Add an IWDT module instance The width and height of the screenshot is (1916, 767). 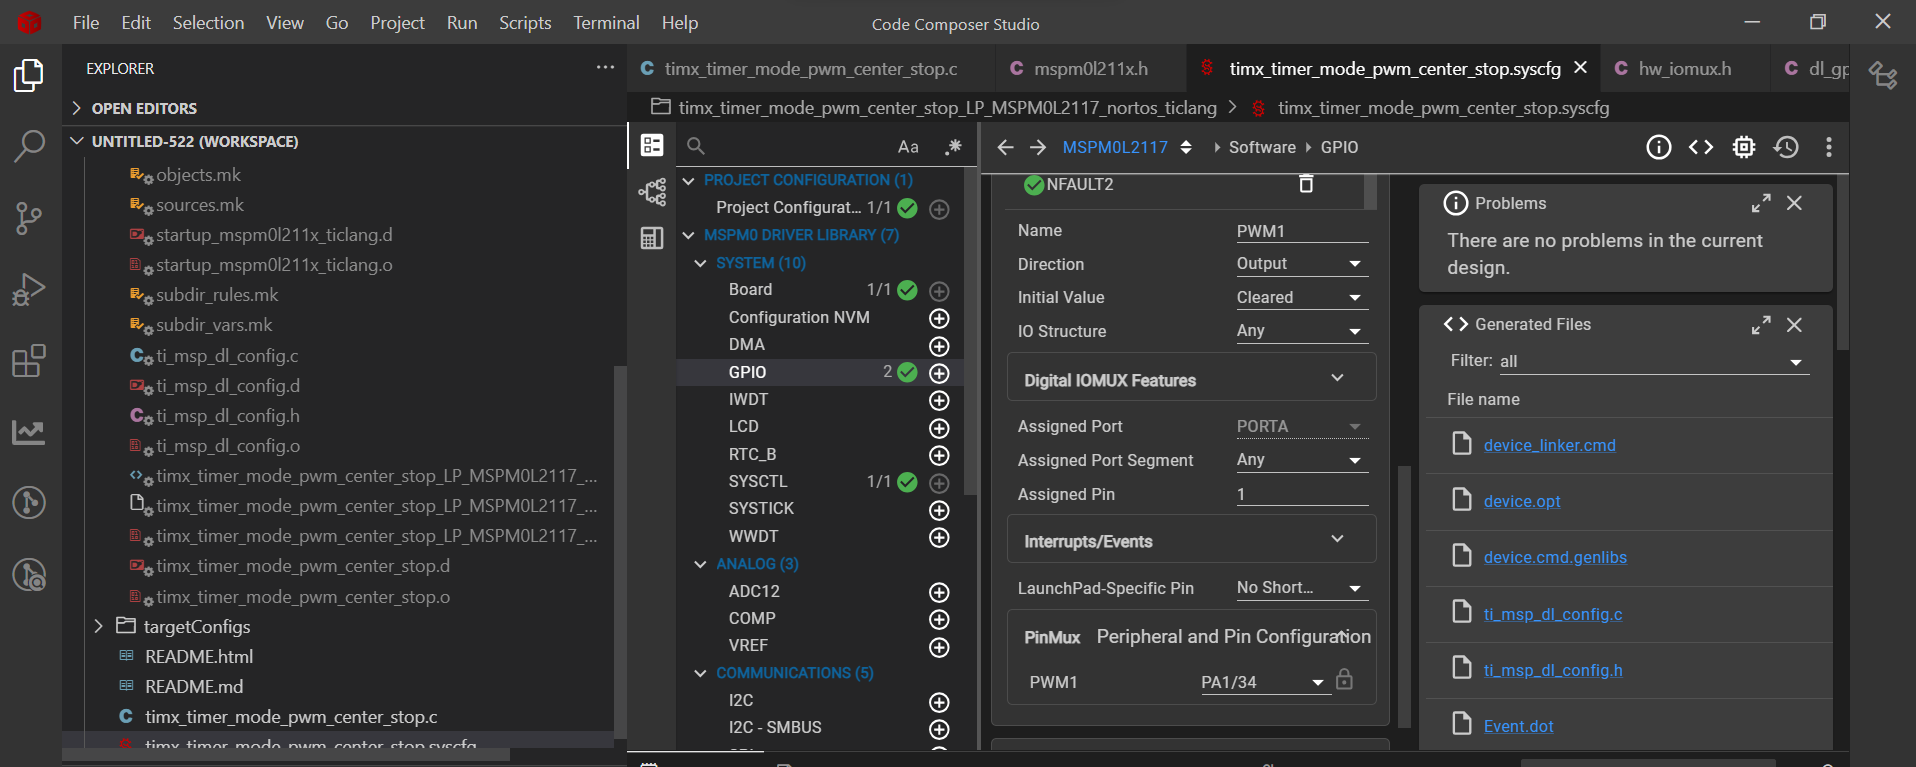pyautogui.click(x=939, y=401)
